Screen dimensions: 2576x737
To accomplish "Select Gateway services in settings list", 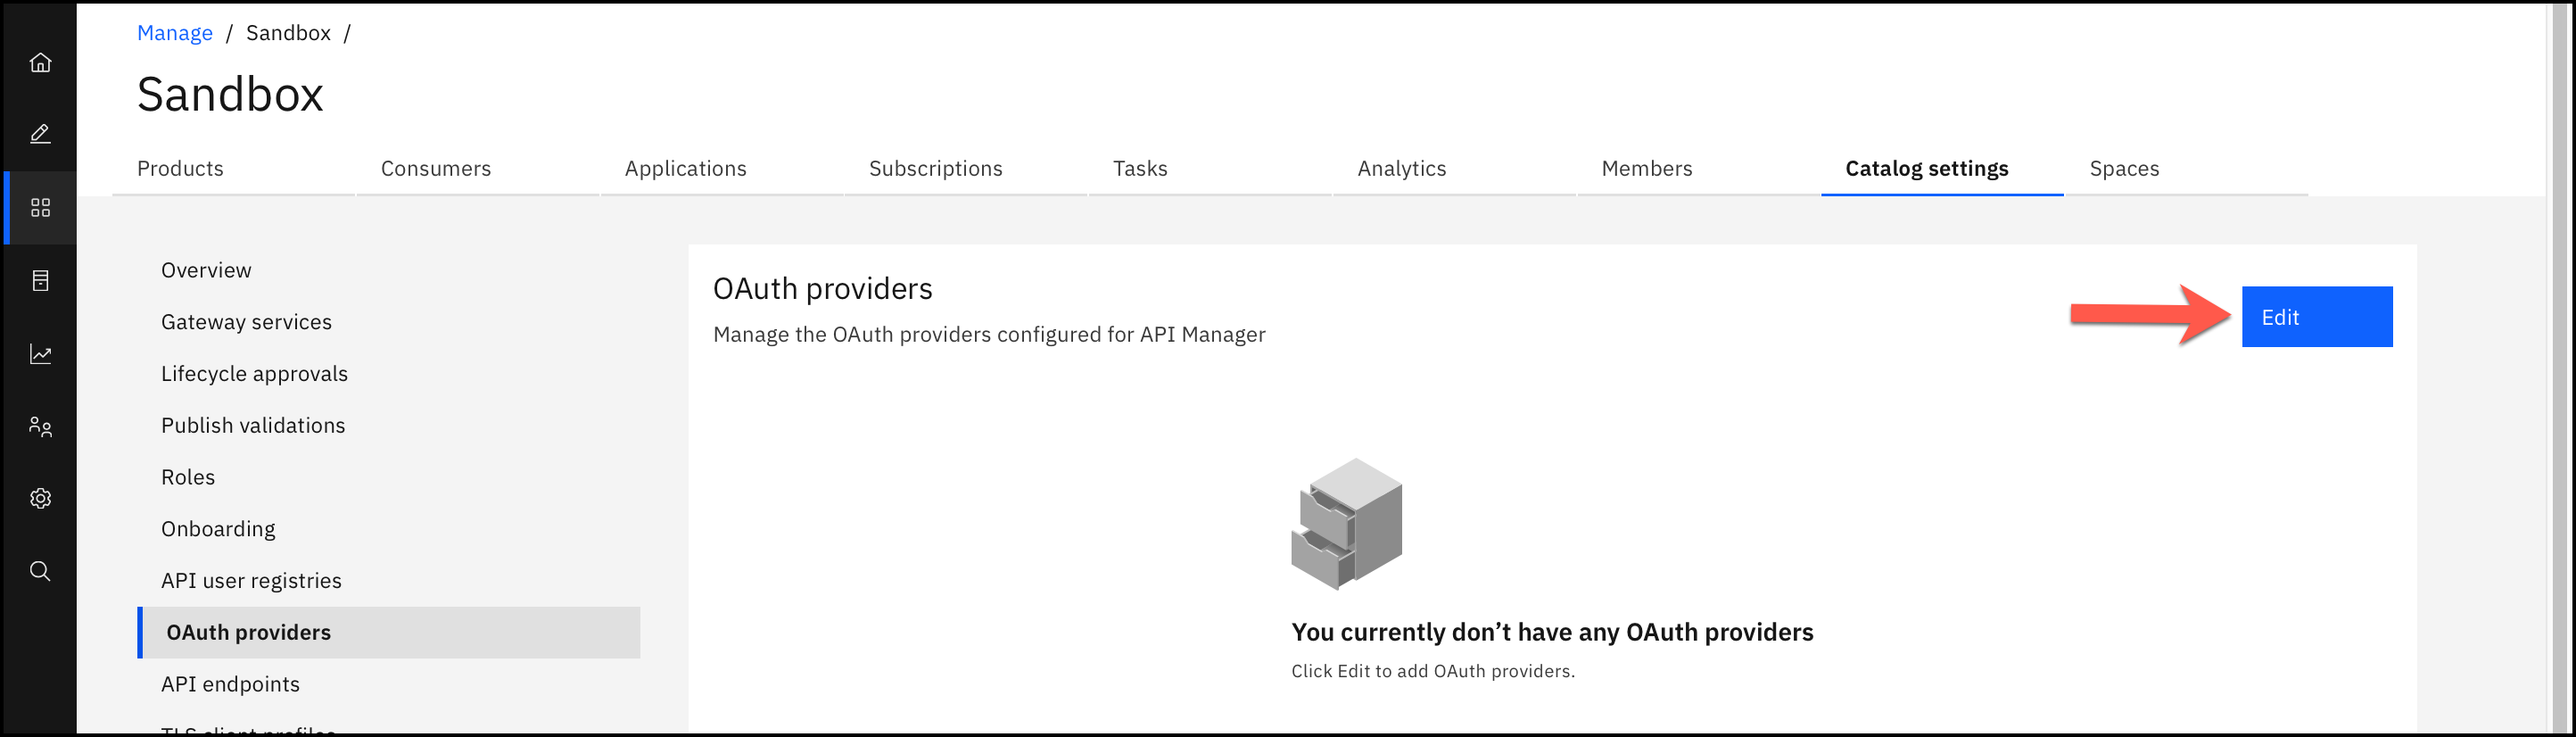I will [246, 322].
